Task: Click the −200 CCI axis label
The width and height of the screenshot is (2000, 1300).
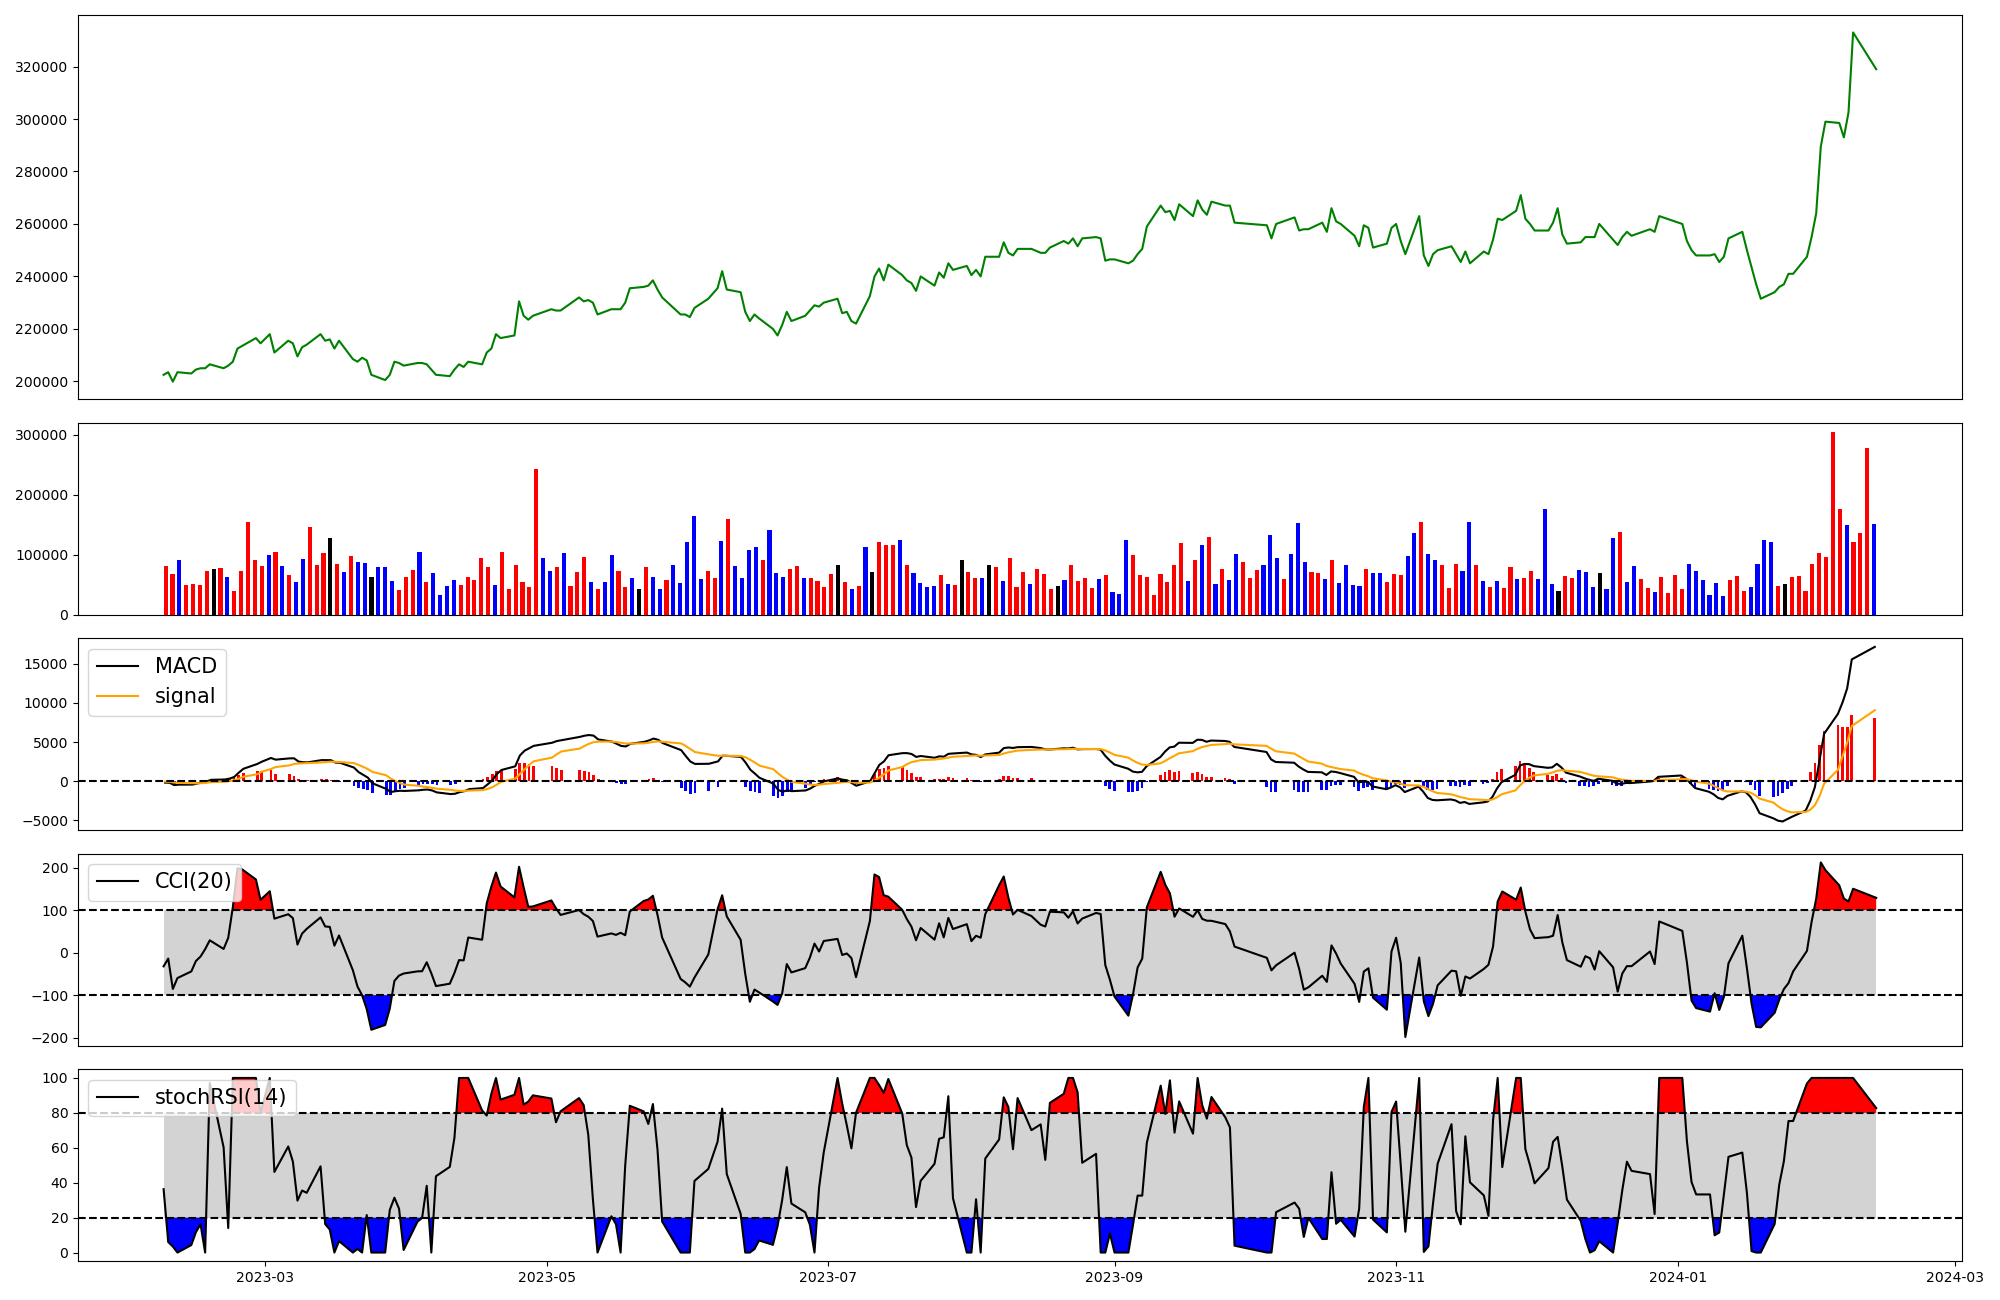Action: 48,1039
